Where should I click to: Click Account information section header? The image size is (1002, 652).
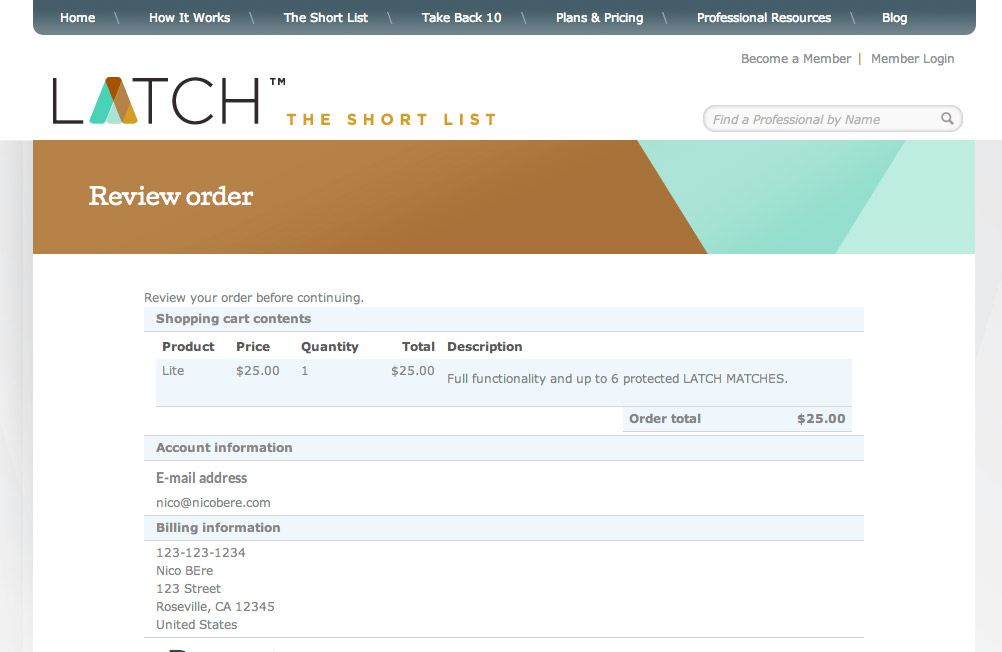[504, 448]
